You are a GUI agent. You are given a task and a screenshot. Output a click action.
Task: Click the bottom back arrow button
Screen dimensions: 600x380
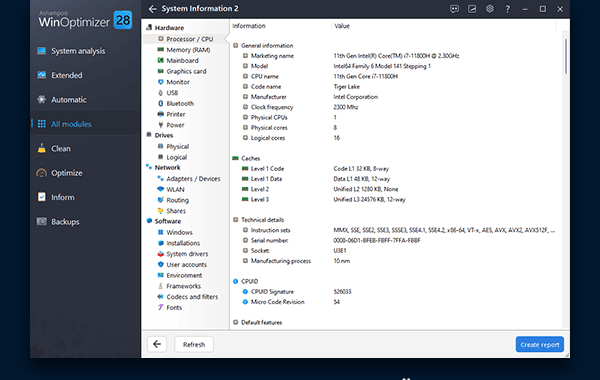pos(157,344)
